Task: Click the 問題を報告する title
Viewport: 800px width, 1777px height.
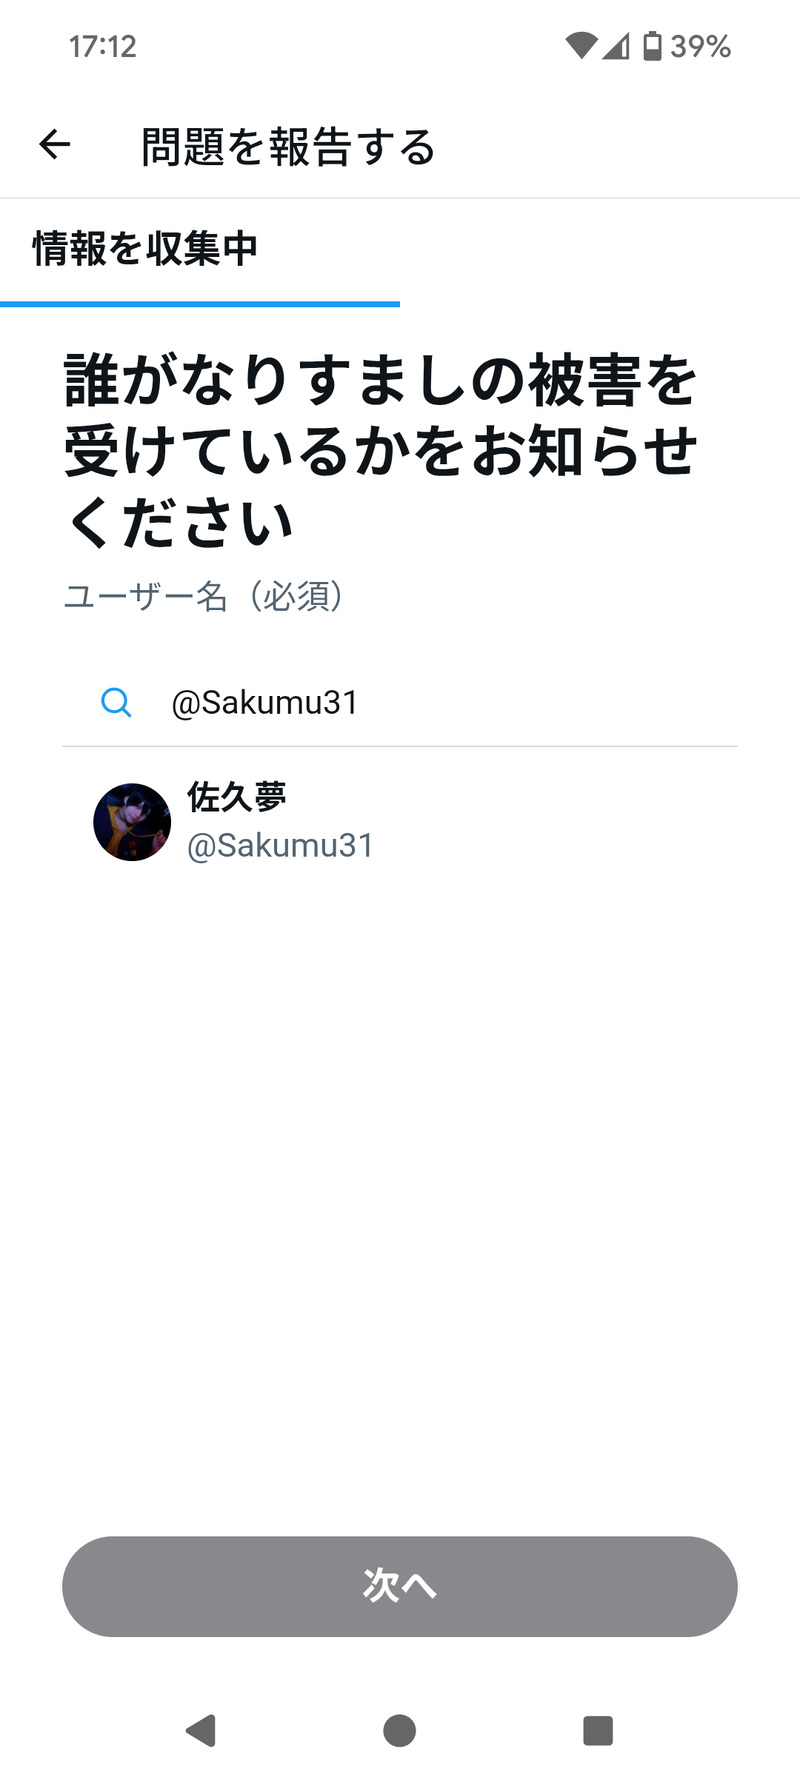Action: click(288, 147)
